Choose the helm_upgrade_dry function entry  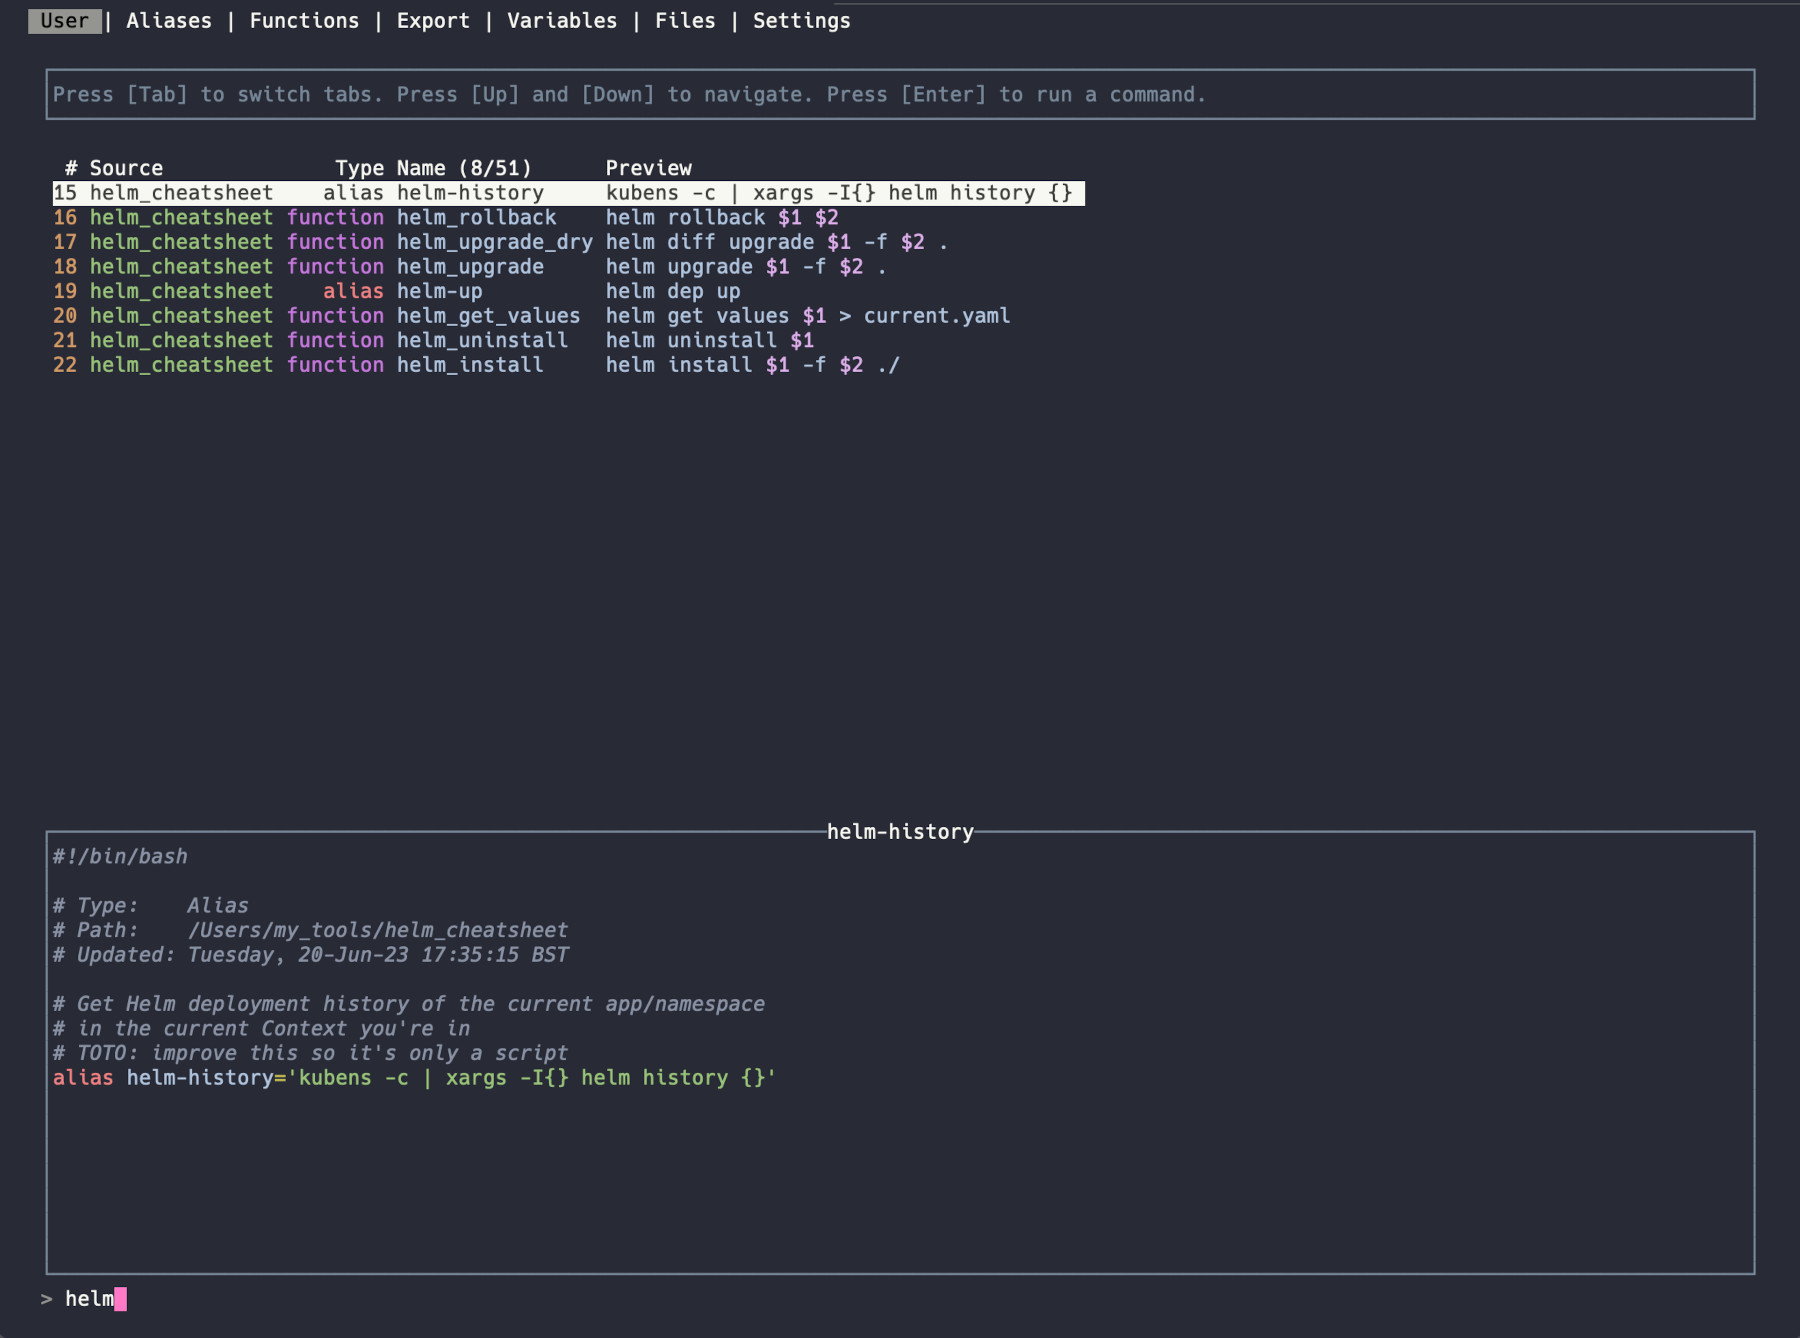[494, 242]
